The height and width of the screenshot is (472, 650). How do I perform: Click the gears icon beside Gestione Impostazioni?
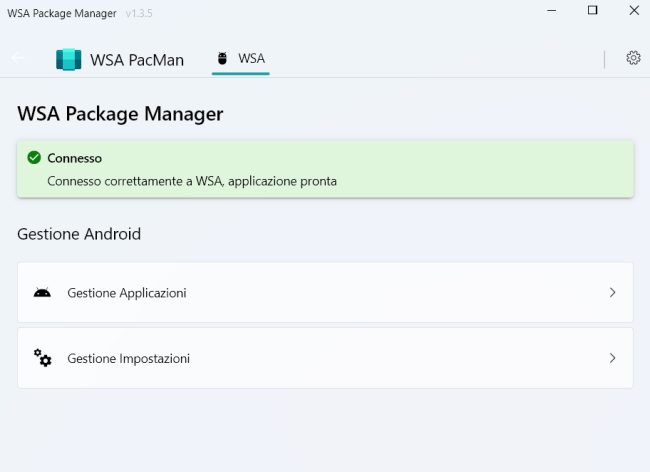[x=42, y=358]
